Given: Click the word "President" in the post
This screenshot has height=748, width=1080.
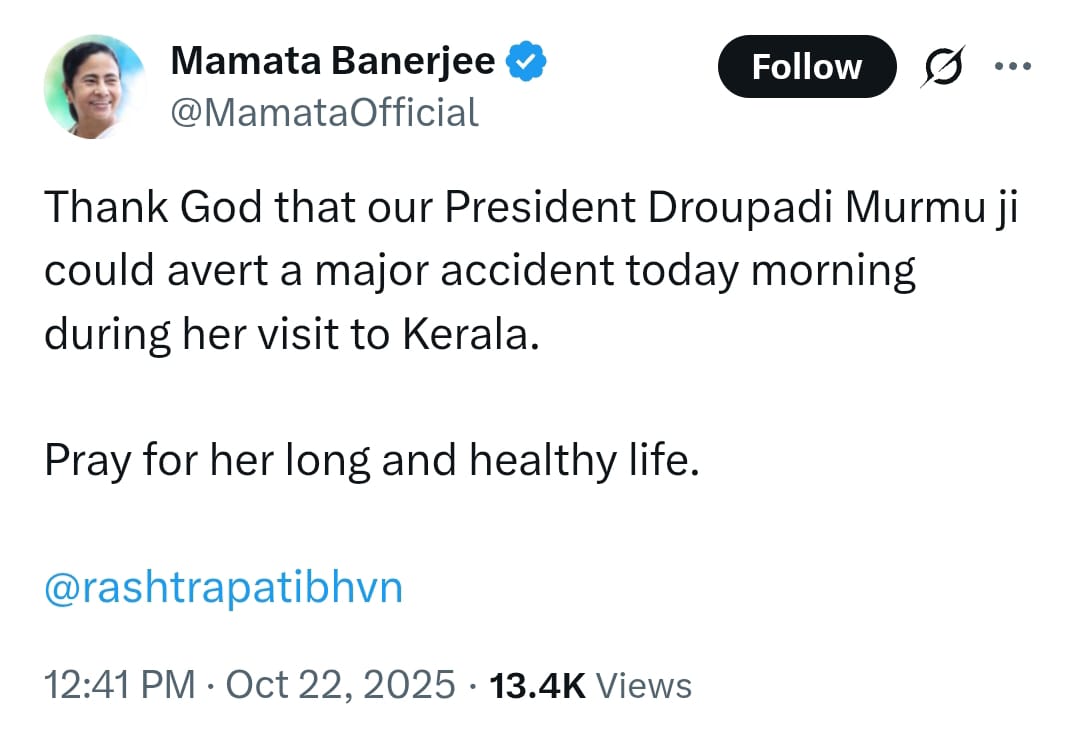Looking at the screenshot, I should click(x=540, y=208).
